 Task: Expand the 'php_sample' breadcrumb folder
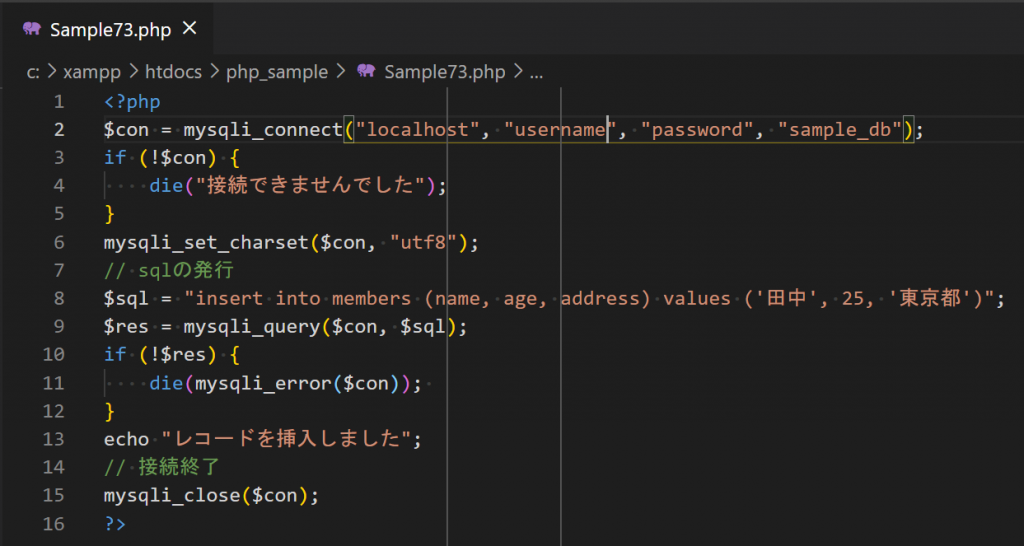276,72
